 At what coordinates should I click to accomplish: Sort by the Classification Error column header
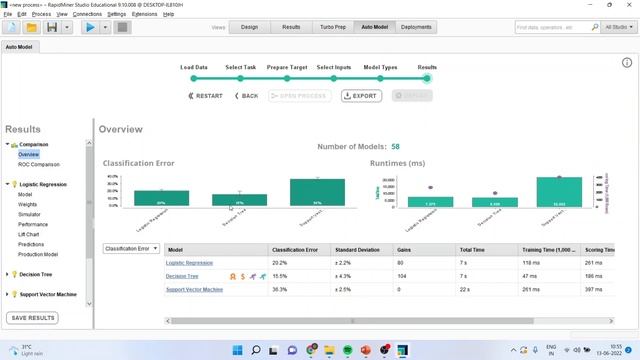click(299, 250)
